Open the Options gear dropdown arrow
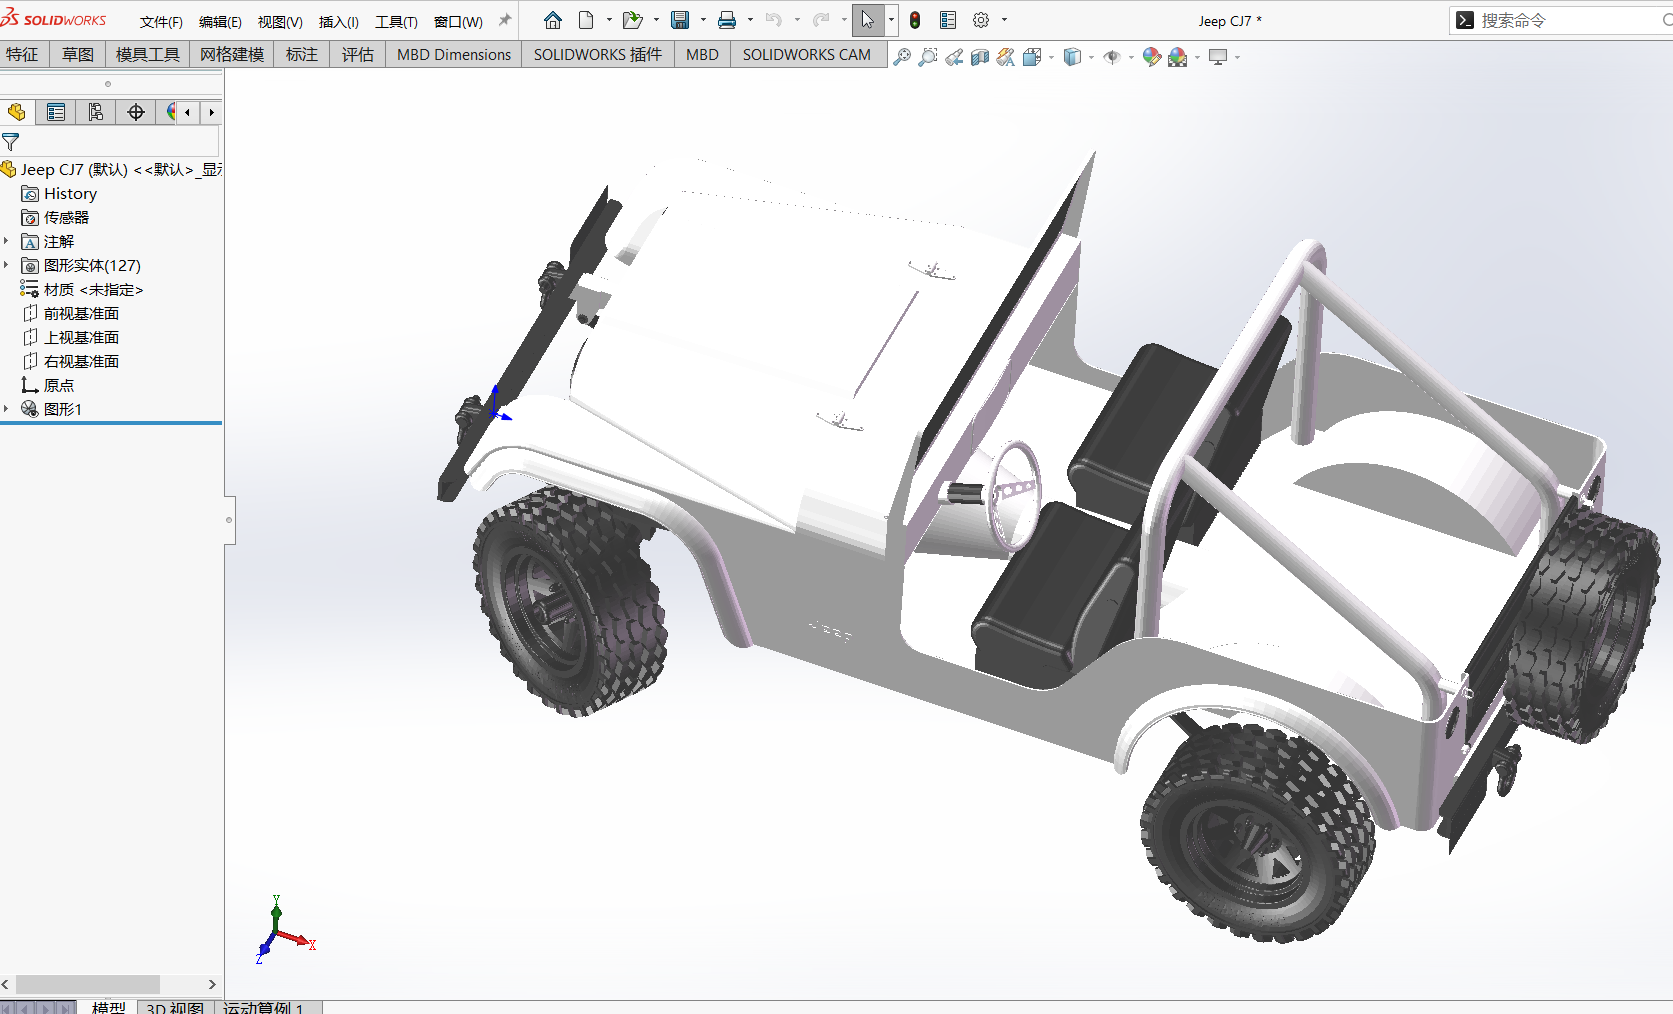The image size is (1673, 1014). 1004,20
